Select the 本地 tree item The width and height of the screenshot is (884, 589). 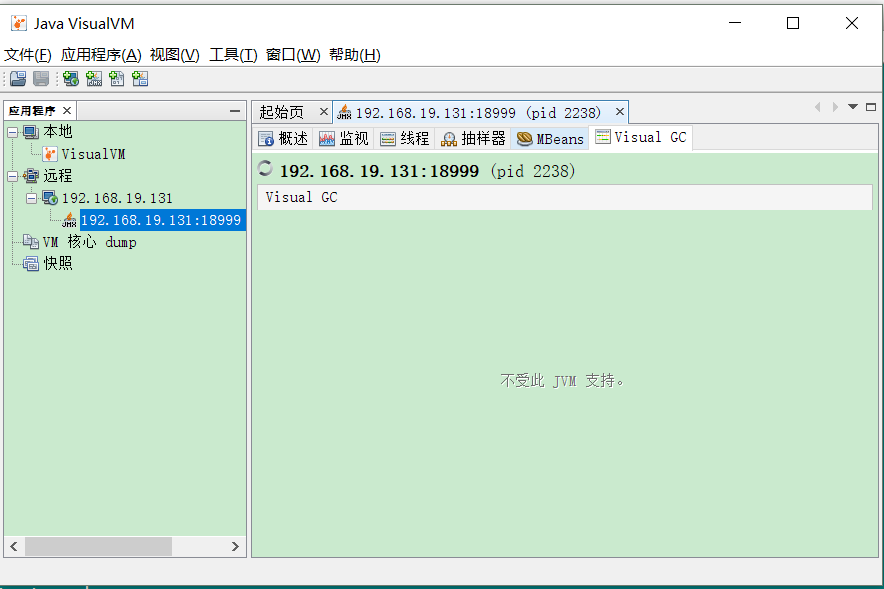point(58,132)
